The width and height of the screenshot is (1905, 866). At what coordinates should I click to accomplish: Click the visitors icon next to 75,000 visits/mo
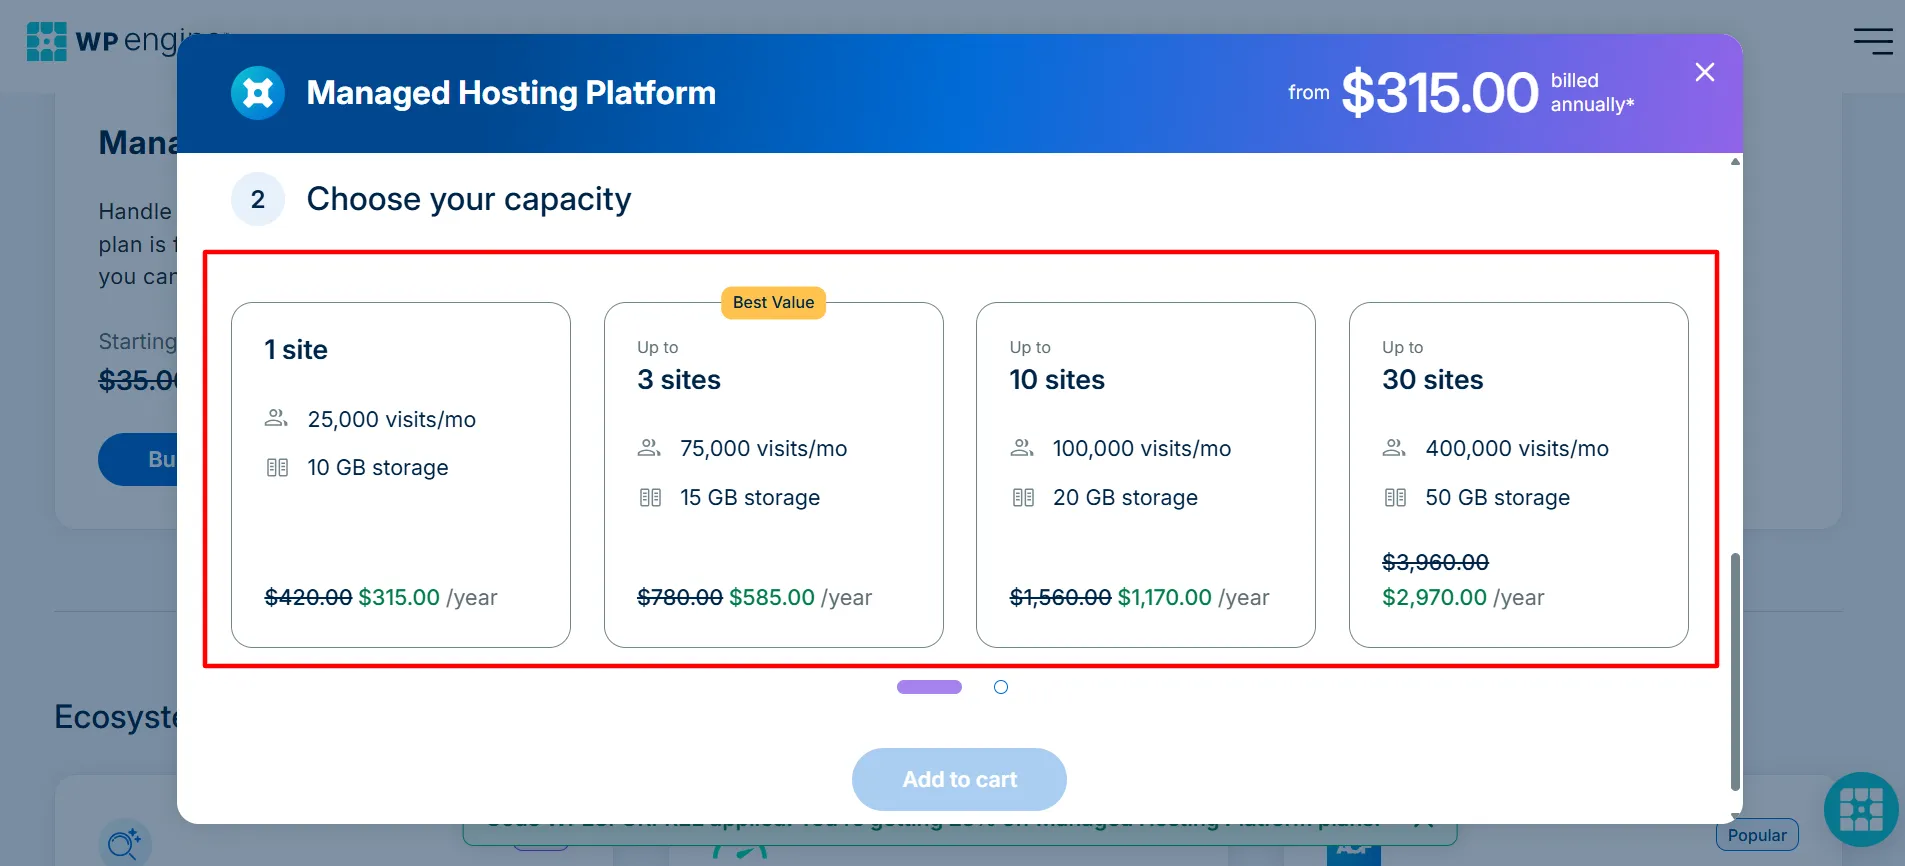tap(649, 447)
